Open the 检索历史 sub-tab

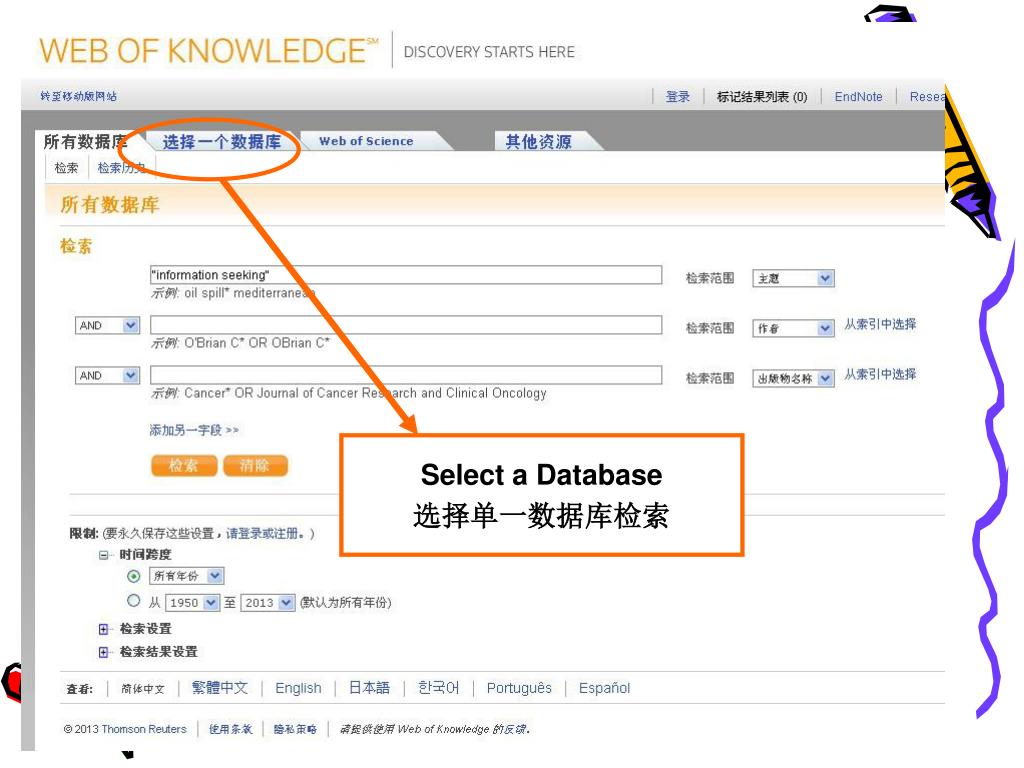point(121,168)
